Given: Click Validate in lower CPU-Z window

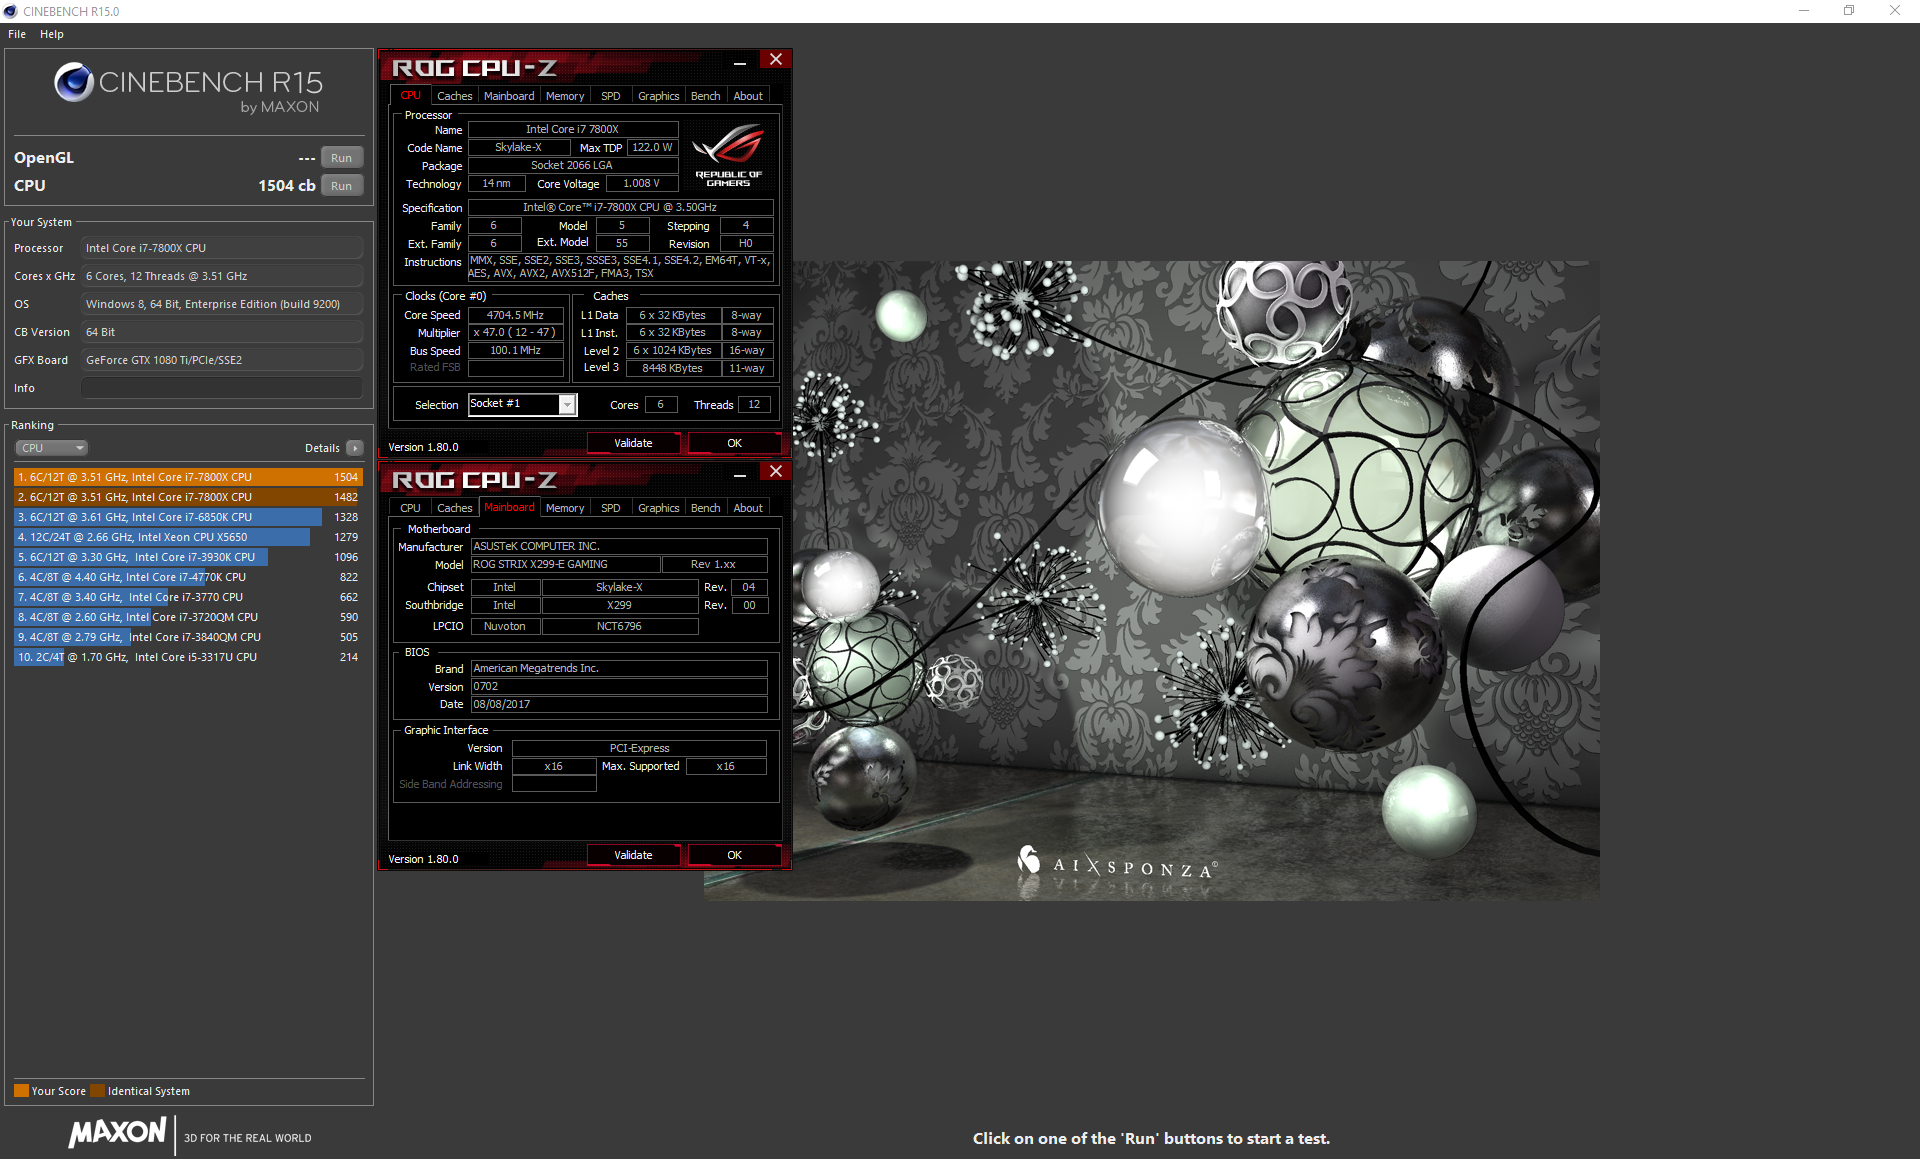Looking at the screenshot, I should (x=633, y=855).
